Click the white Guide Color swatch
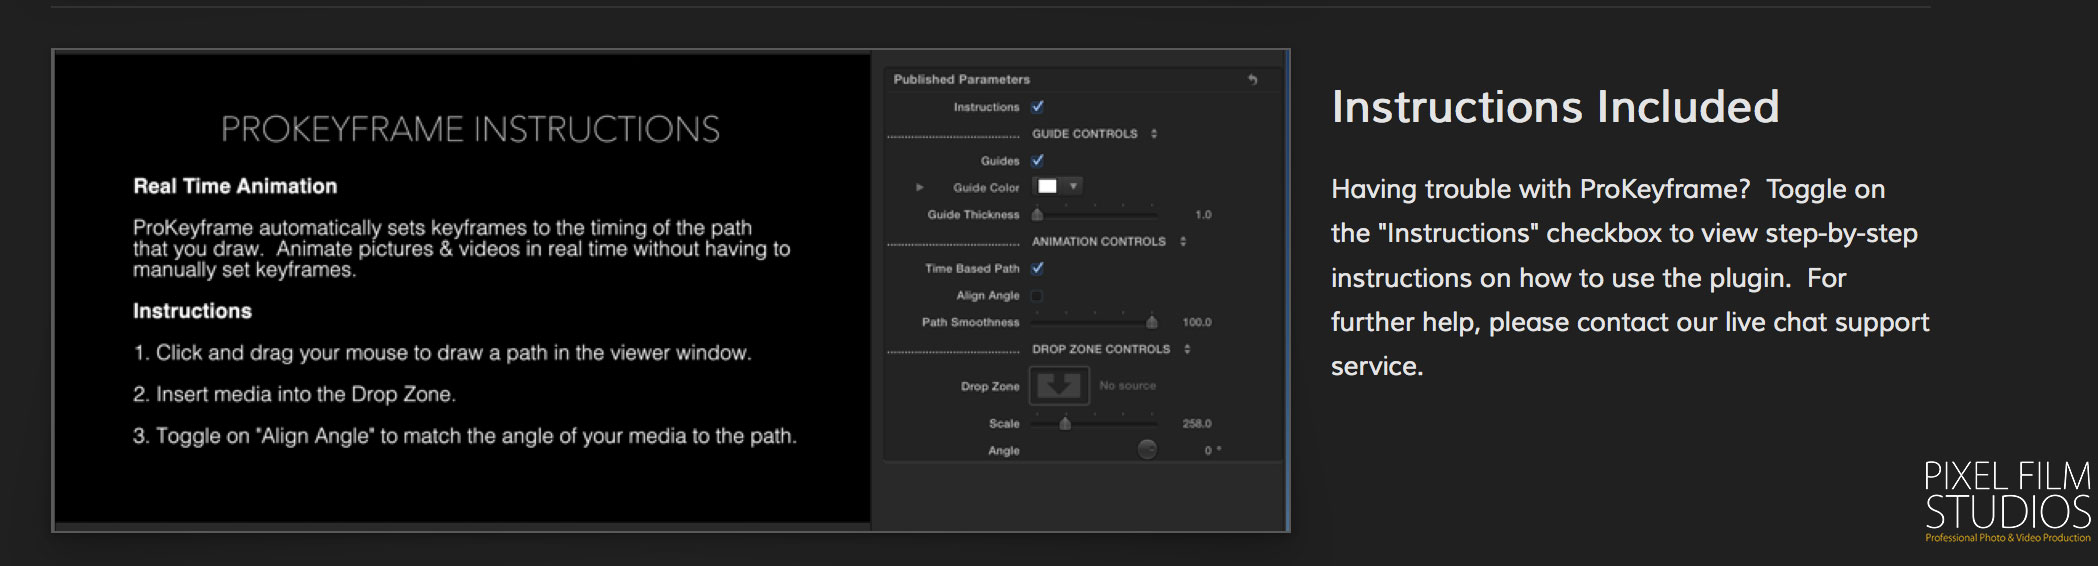2098x566 pixels. (x=1047, y=186)
